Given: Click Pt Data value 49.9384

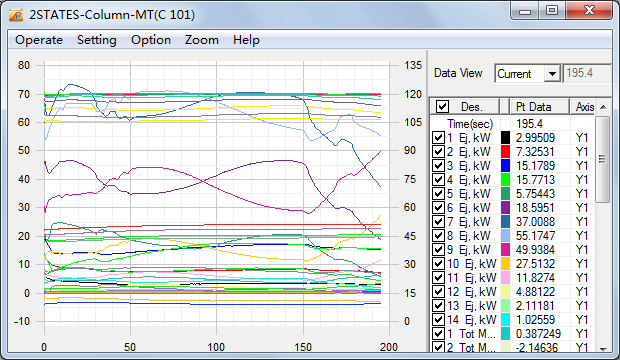Looking at the screenshot, I should click(x=535, y=250).
